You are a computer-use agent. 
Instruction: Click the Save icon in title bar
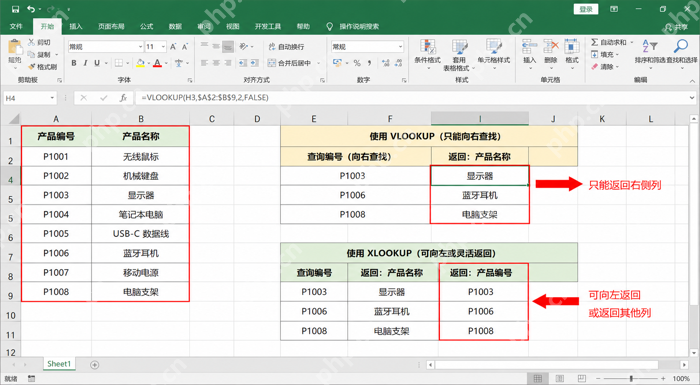[16, 9]
